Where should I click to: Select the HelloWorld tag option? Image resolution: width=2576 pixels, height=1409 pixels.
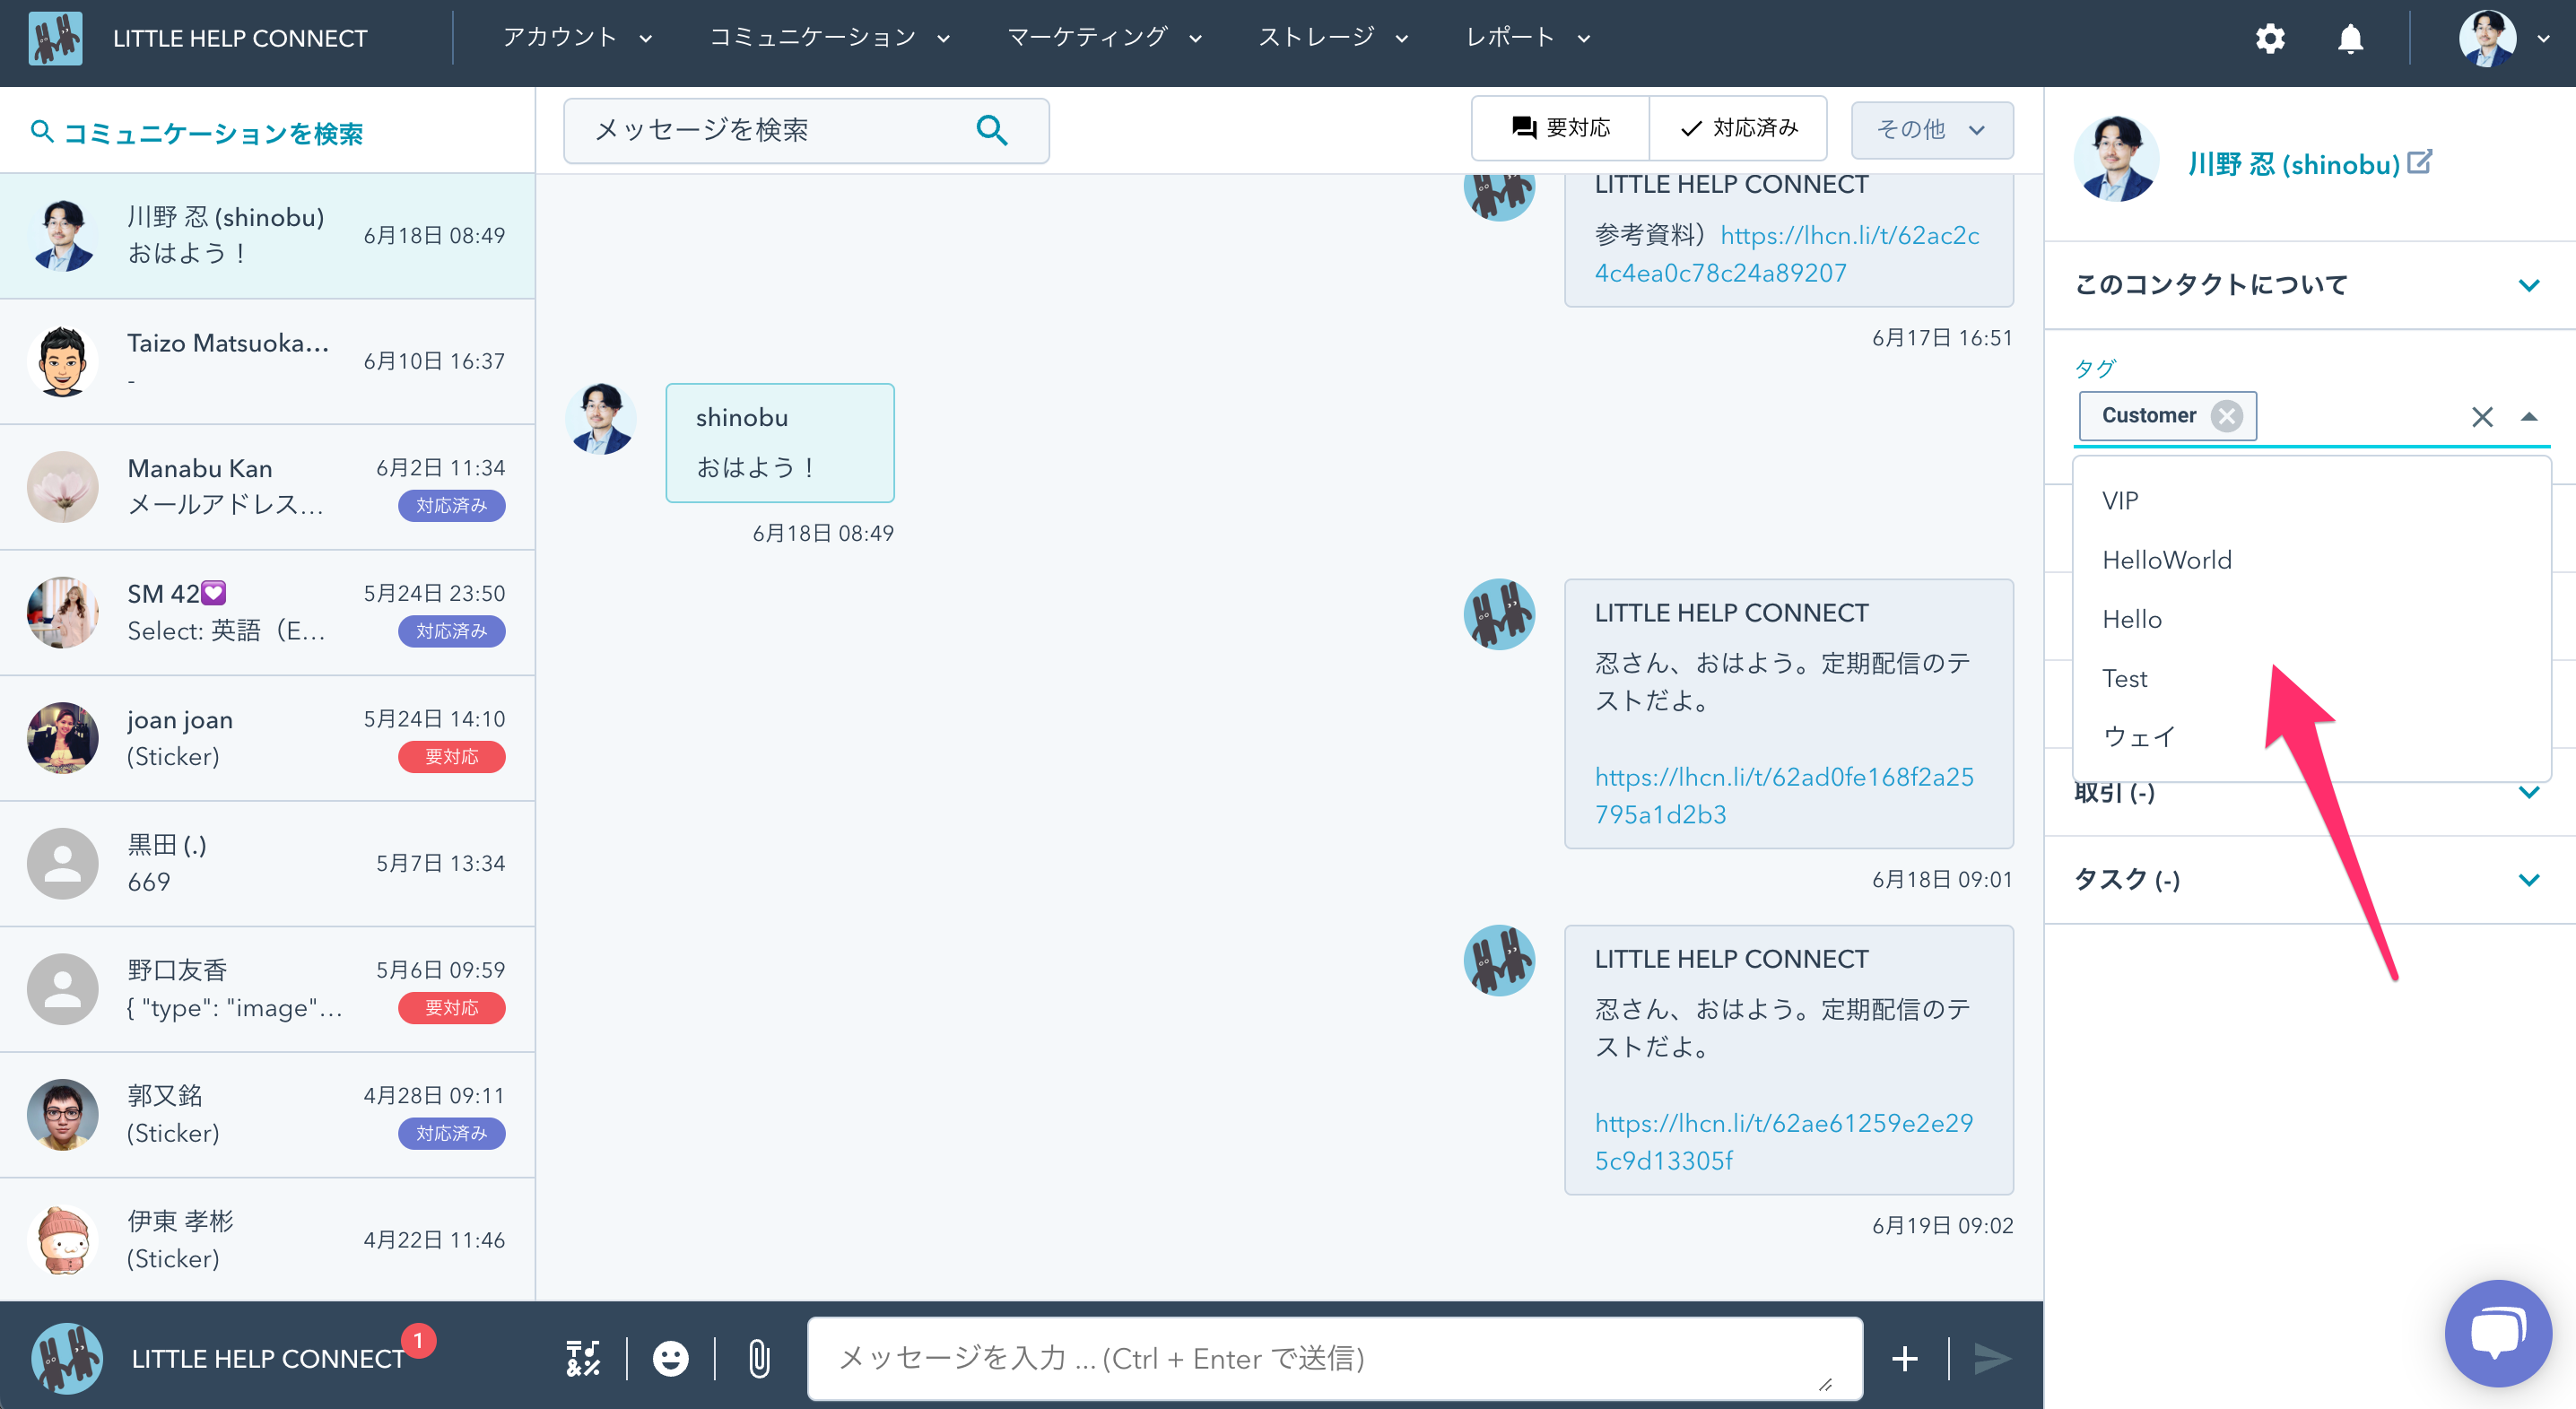2311,560
